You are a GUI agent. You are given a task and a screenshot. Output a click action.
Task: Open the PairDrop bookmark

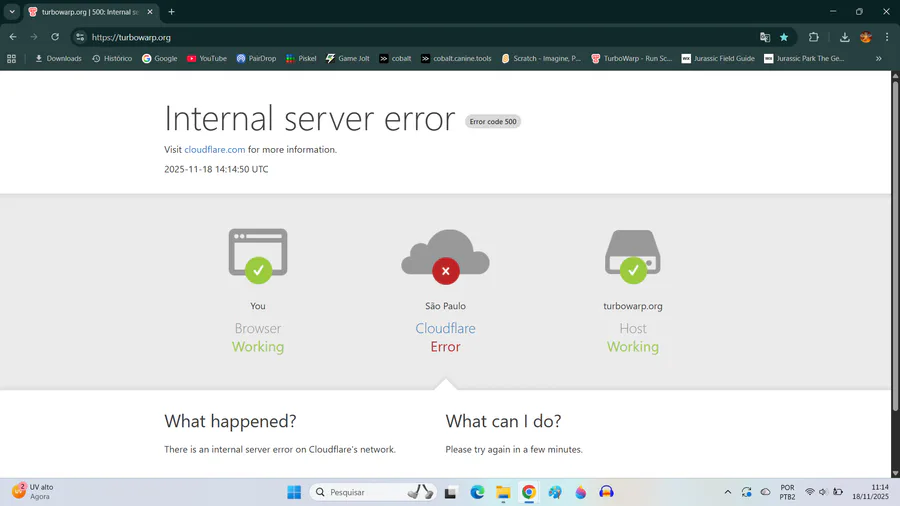click(257, 59)
